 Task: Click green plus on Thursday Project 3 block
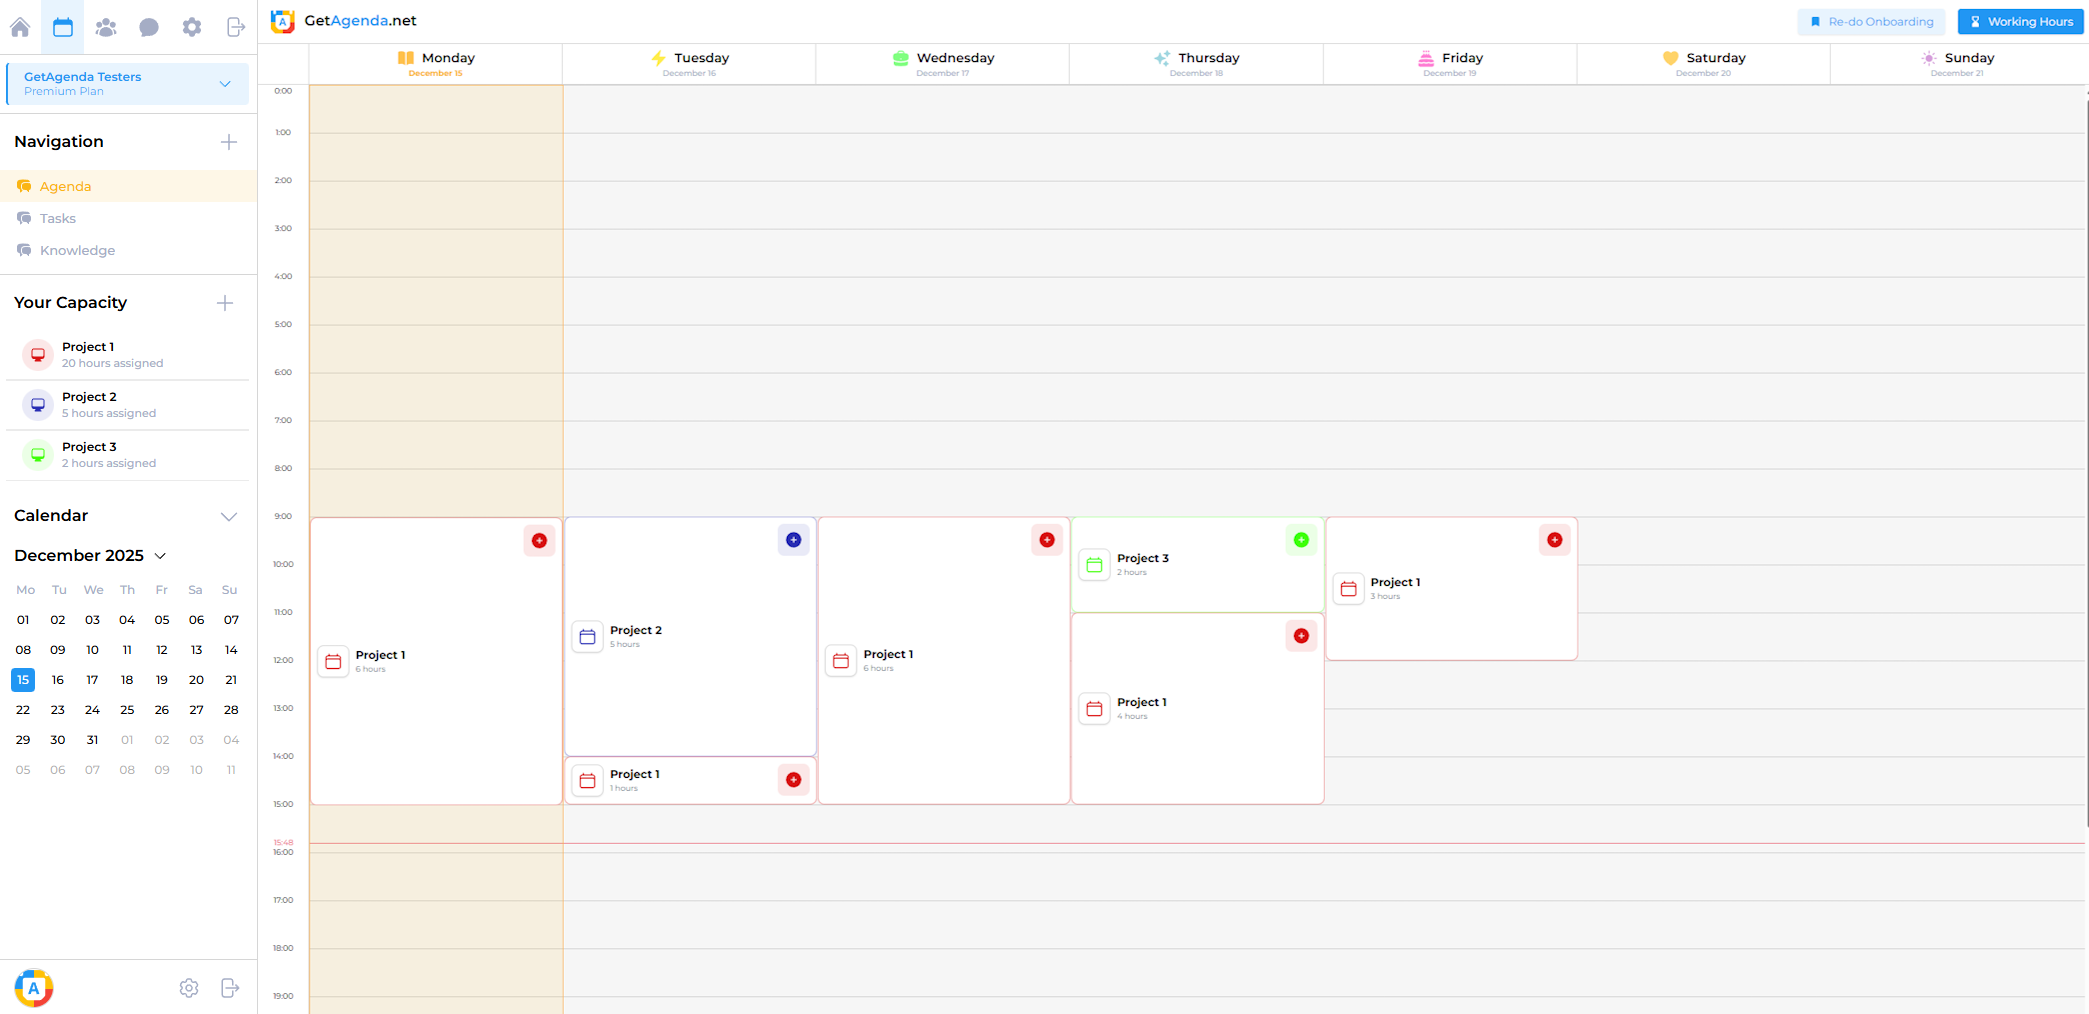(1301, 540)
